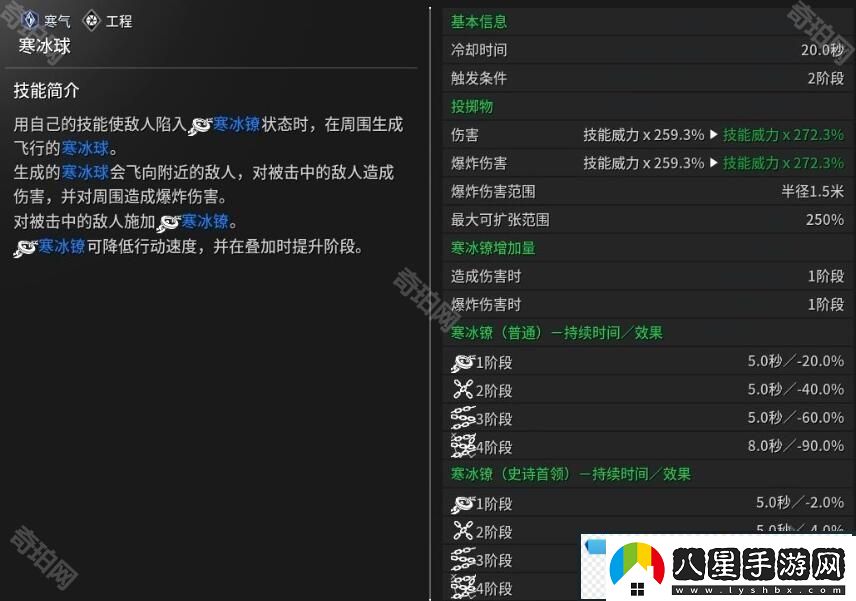Viewport: 856px width, 601px height.
Task: Click the 造成伤害时 row label
Action: pos(486,276)
